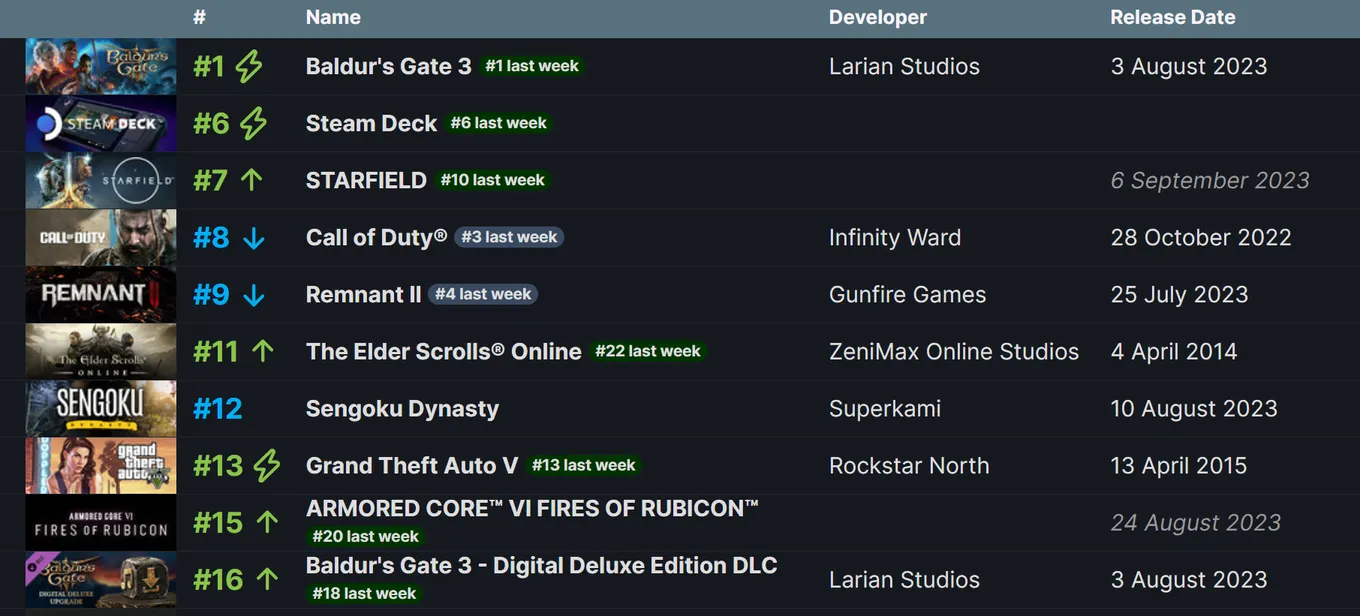Screen dimensions: 1360x616
Task: Open ARMORED CORE VI FIRES OF RUBICON link
Action: pyautogui.click(x=532, y=509)
